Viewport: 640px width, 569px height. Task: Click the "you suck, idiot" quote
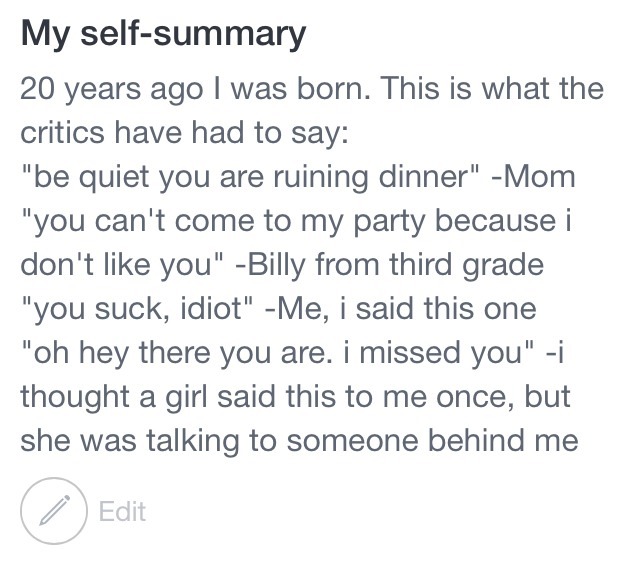tap(138, 309)
